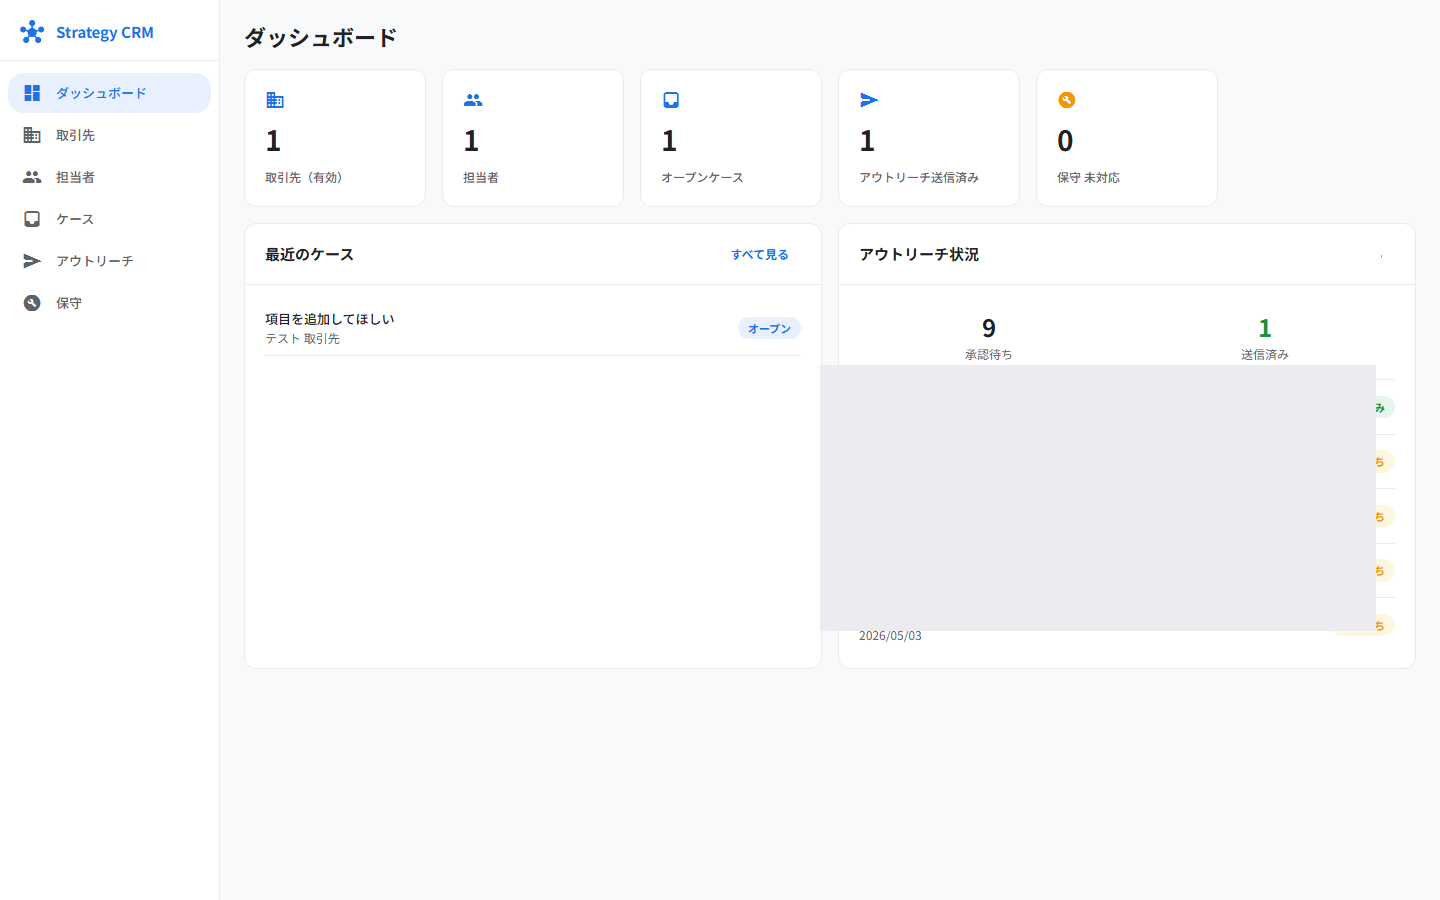
Task: Select the 保守 未対応 stat card label
Action: coord(1088,177)
